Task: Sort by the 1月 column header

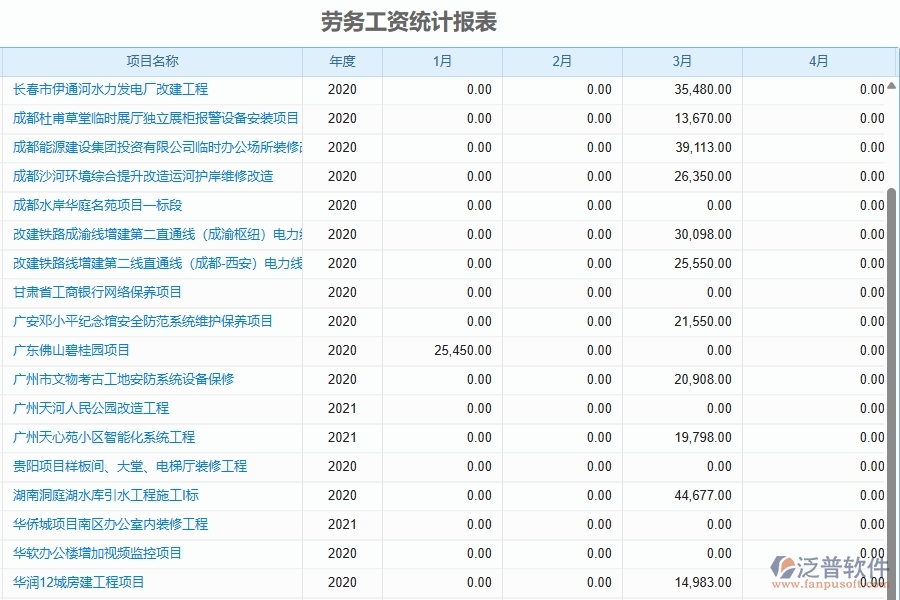Action: (x=442, y=61)
